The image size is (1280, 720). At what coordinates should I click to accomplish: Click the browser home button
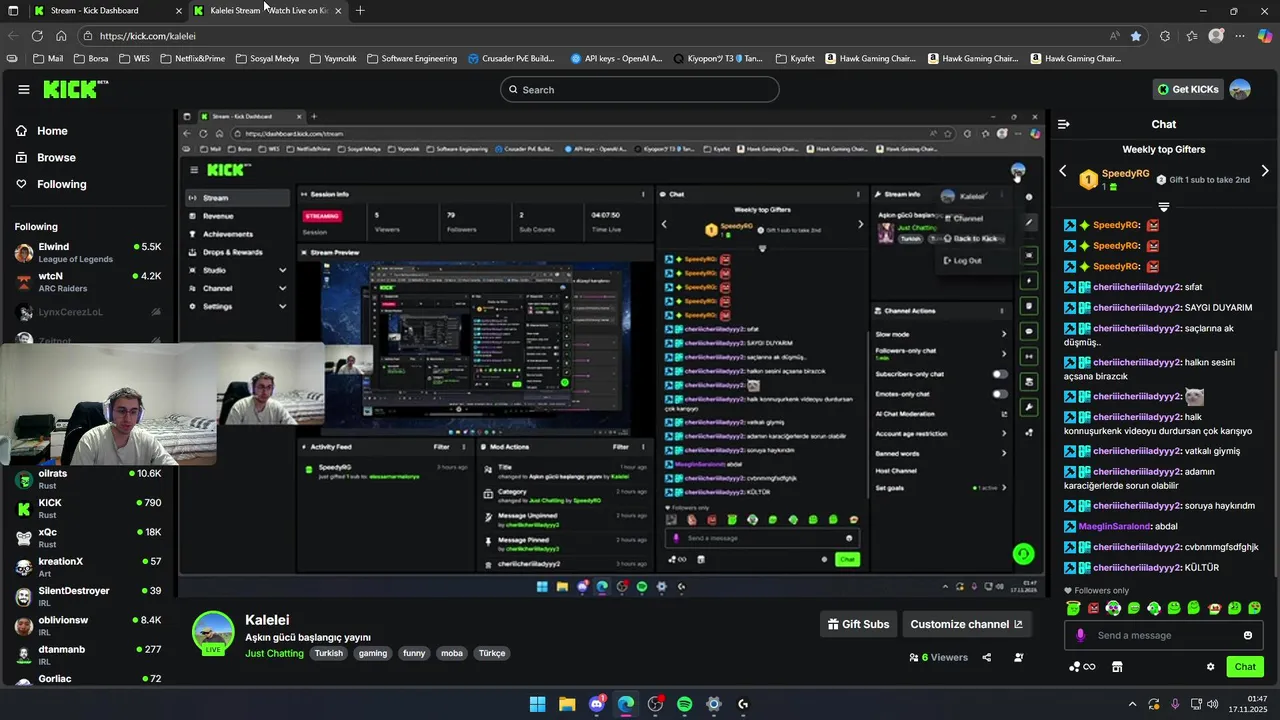point(61,36)
